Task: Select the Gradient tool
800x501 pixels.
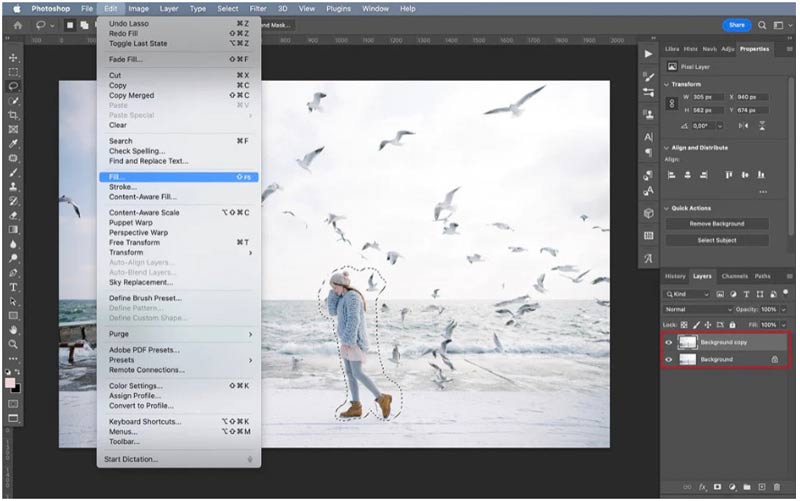Action: tap(13, 230)
